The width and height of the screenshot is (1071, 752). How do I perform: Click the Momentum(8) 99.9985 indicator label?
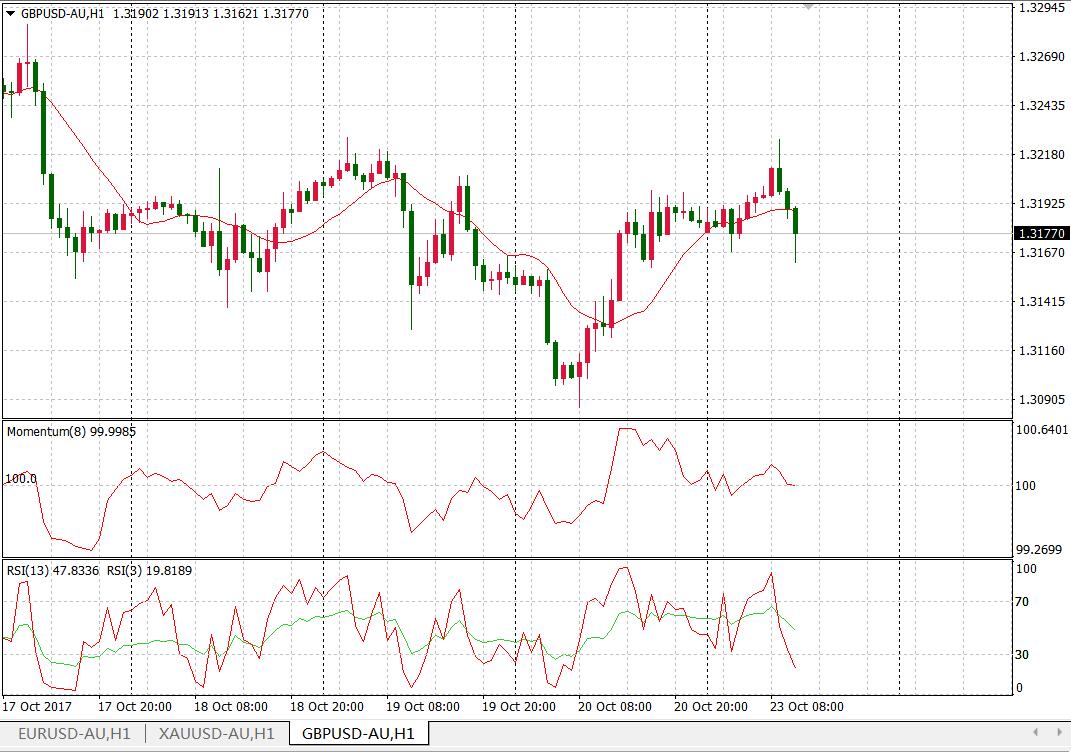click(71, 432)
